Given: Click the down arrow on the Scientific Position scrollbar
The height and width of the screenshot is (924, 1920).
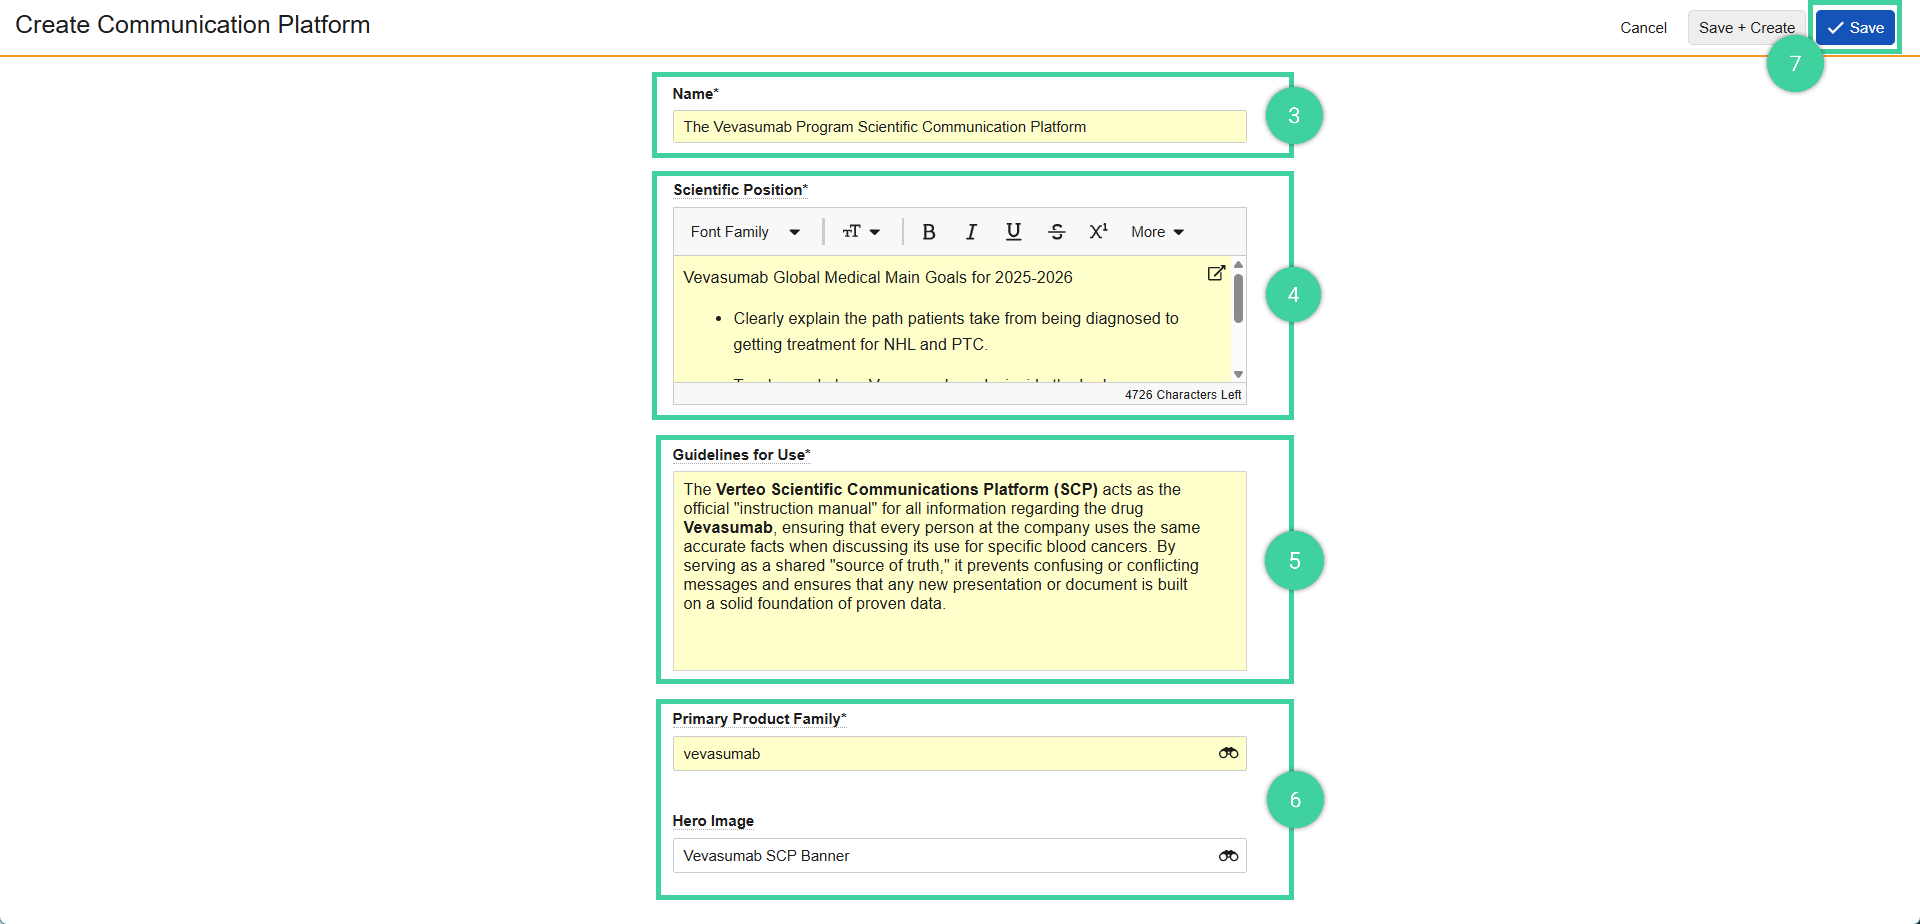Looking at the screenshot, I should (1238, 372).
